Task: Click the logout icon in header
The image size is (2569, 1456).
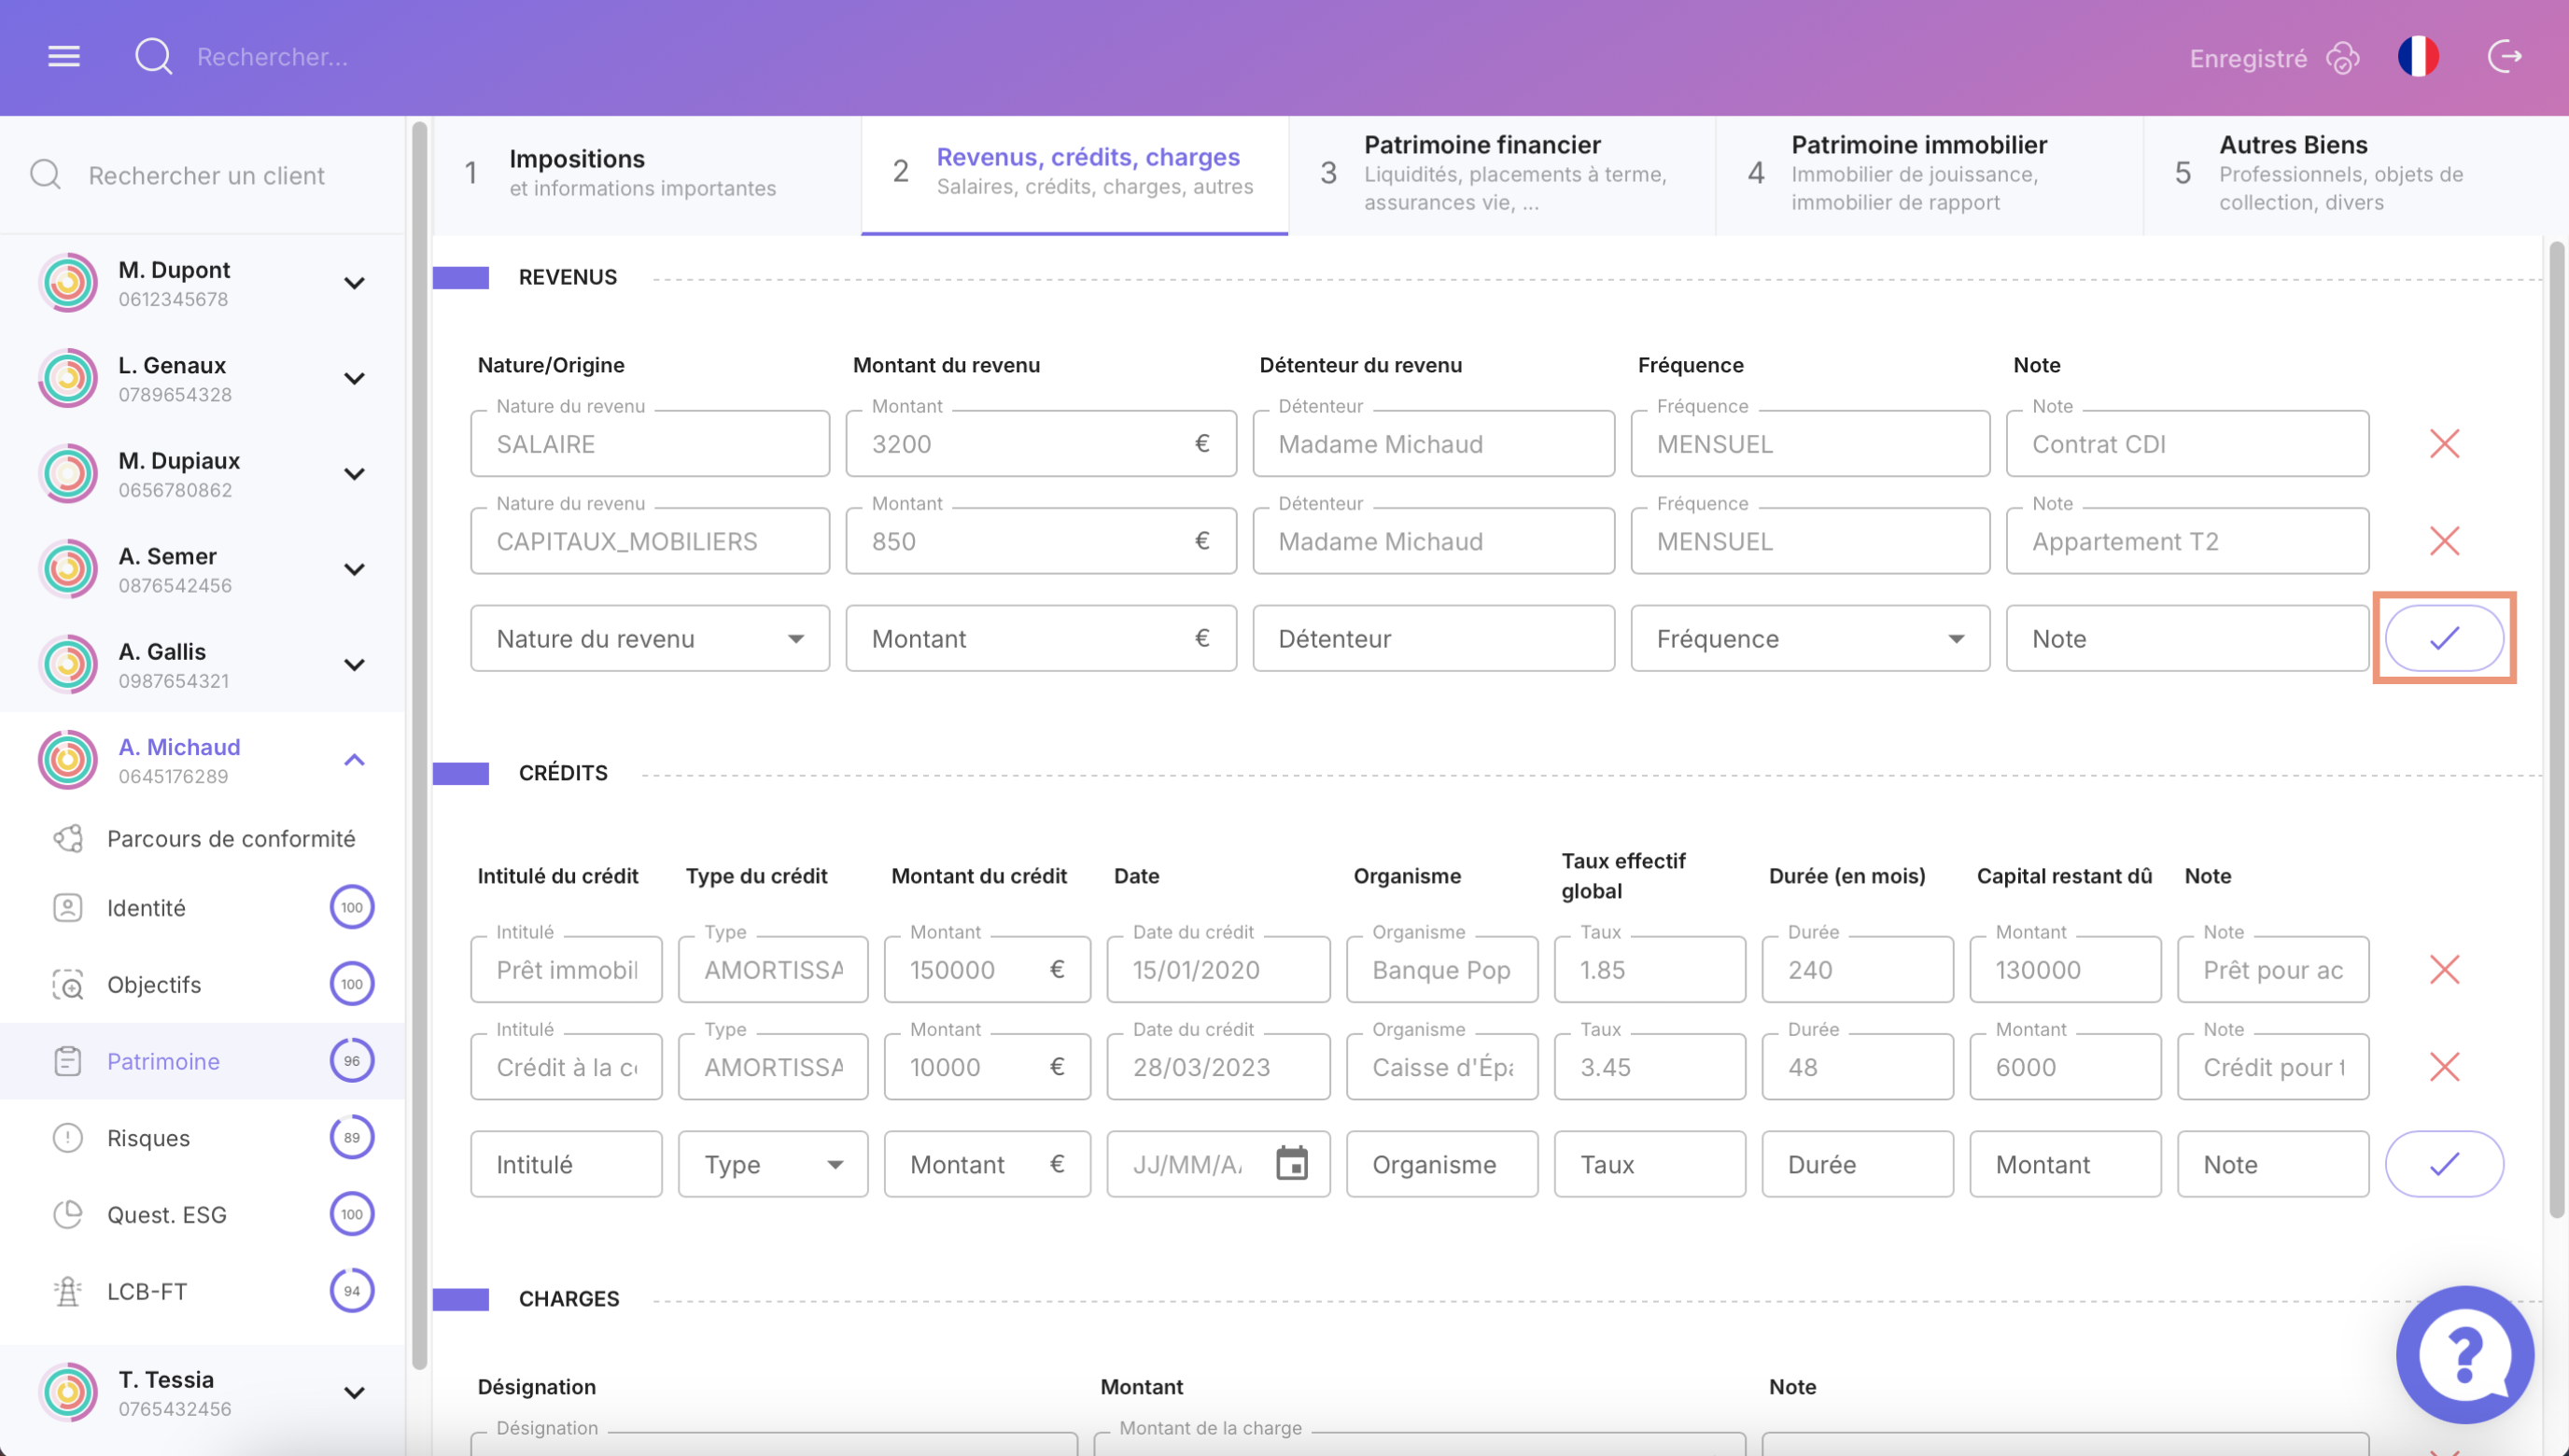Action: (2505, 56)
